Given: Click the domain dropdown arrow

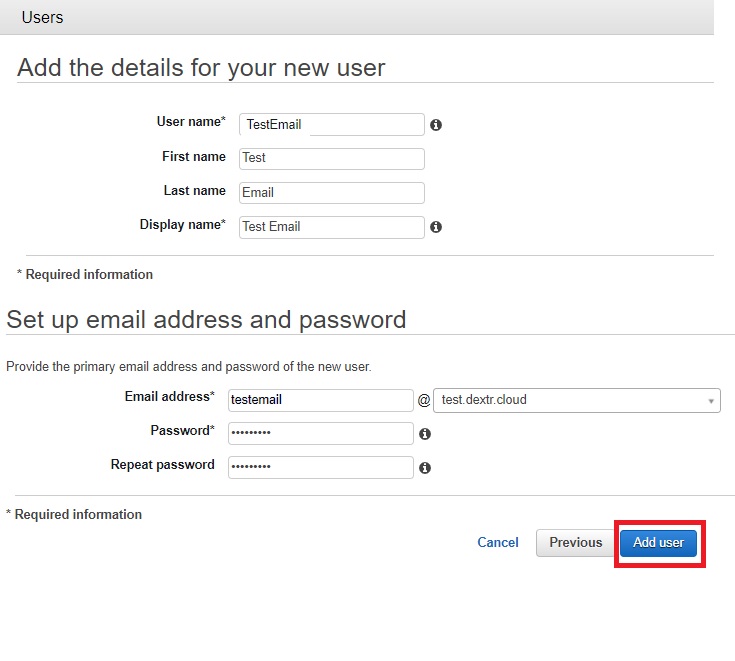Looking at the screenshot, I should (711, 401).
